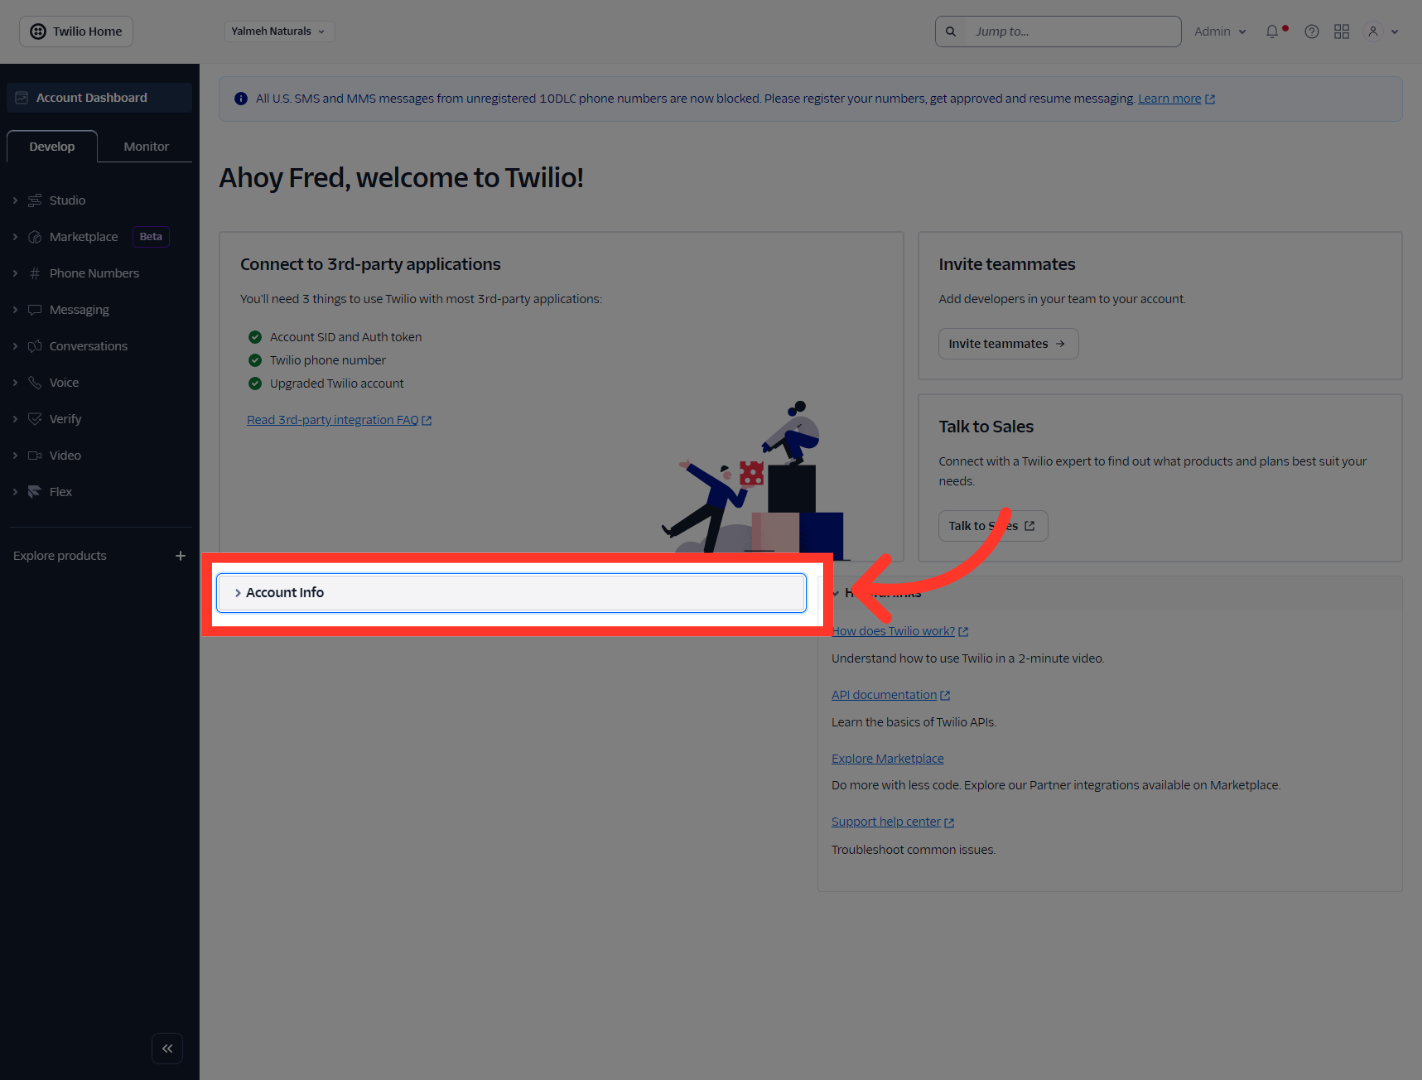Click the Phone Numbers hash icon
Screen dimensions: 1422x1080
tap(35, 273)
